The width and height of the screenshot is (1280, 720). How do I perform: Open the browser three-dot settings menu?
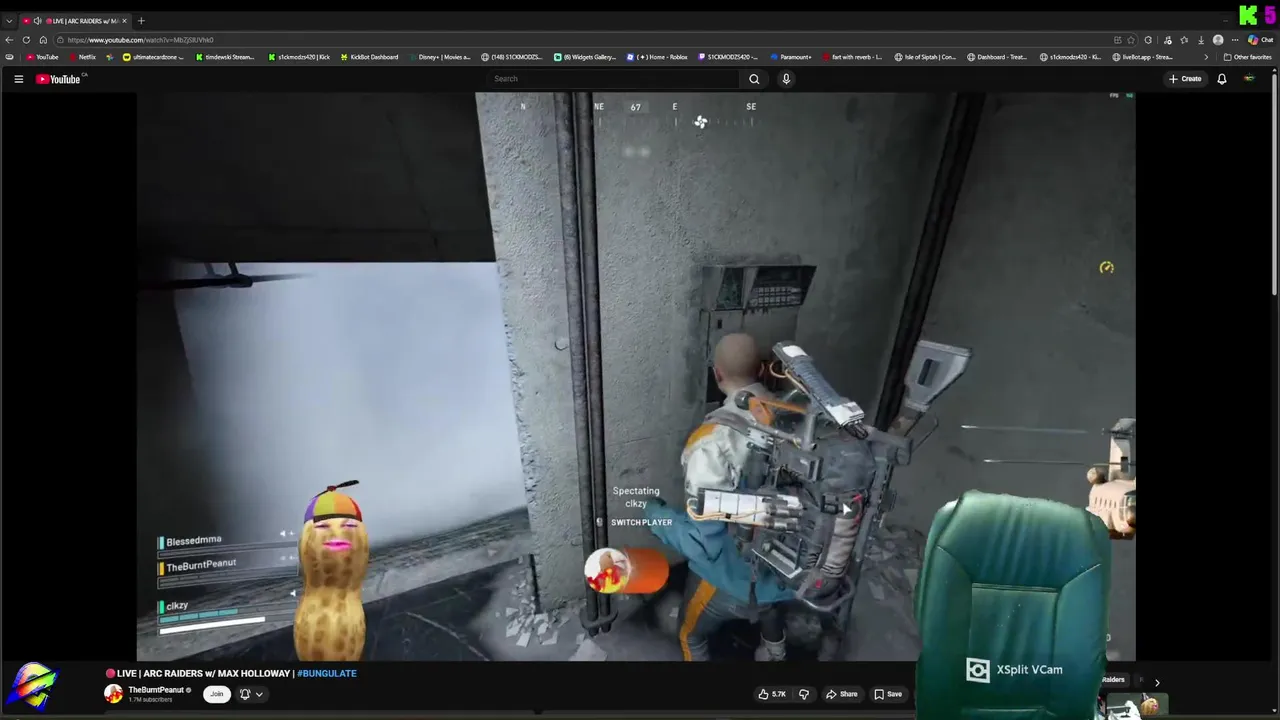pos(1235,40)
